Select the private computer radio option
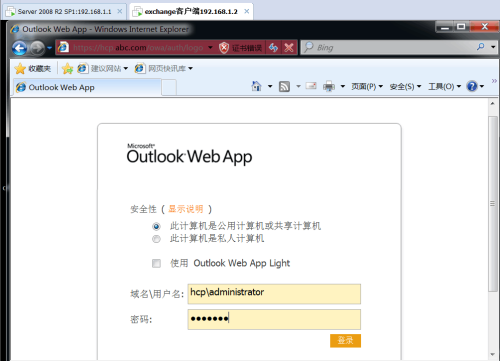 [156, 239]
